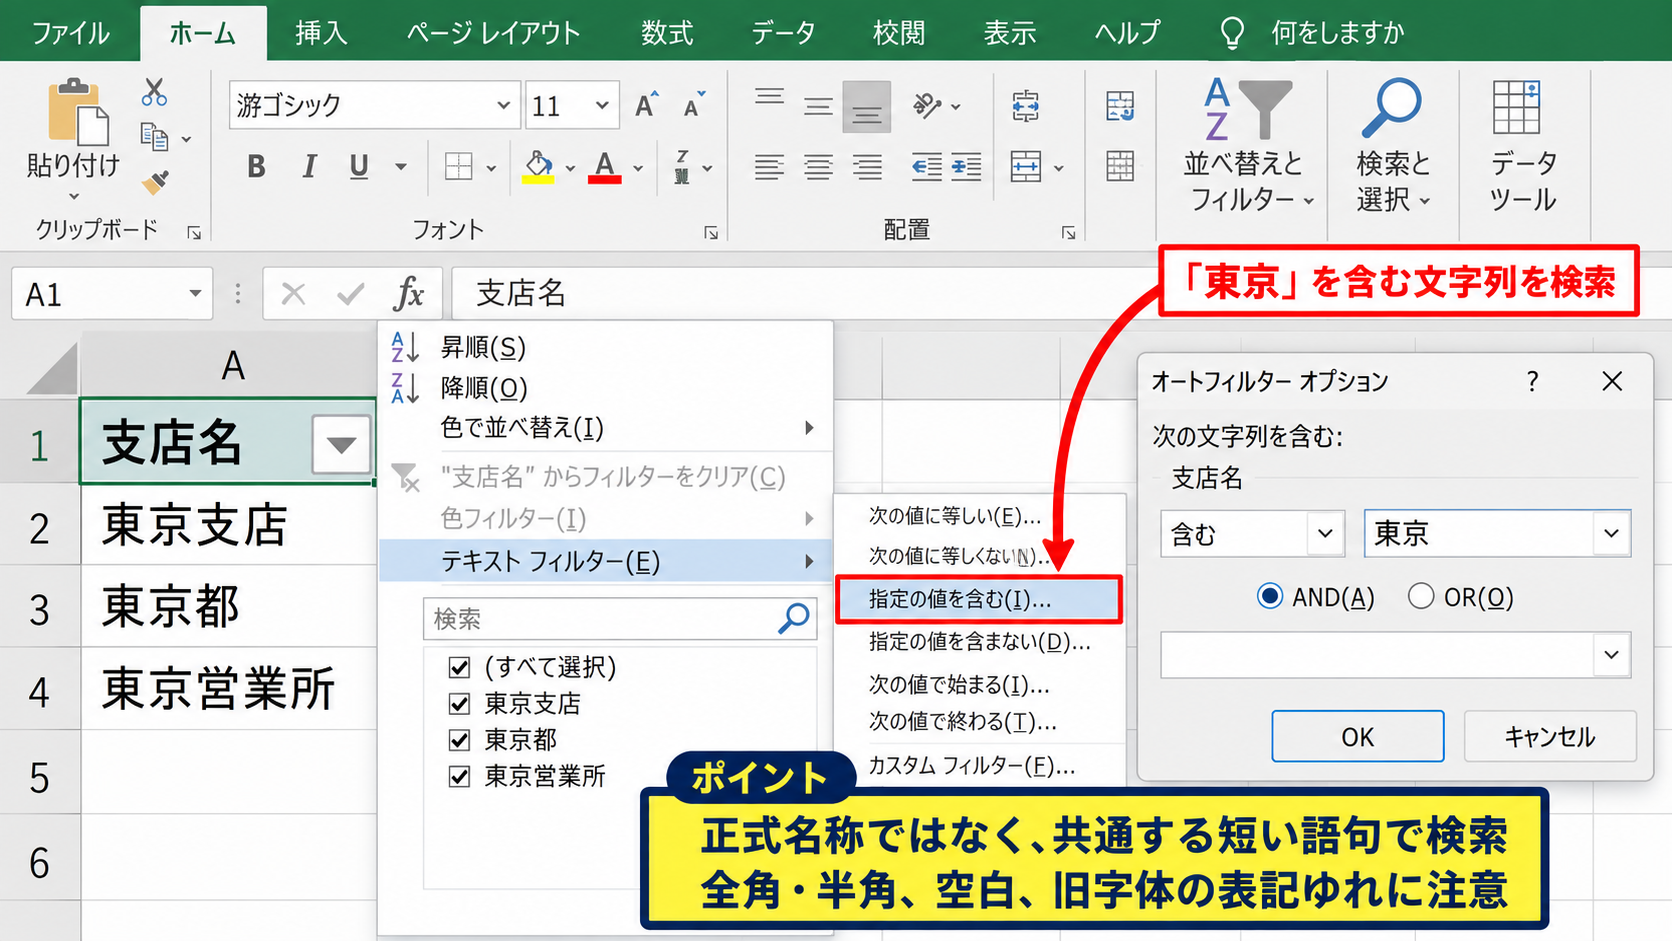This screenshot has width=1672, height=941.
Task: Click the Decrease Font Size icon
Action: tap(694, 105)
